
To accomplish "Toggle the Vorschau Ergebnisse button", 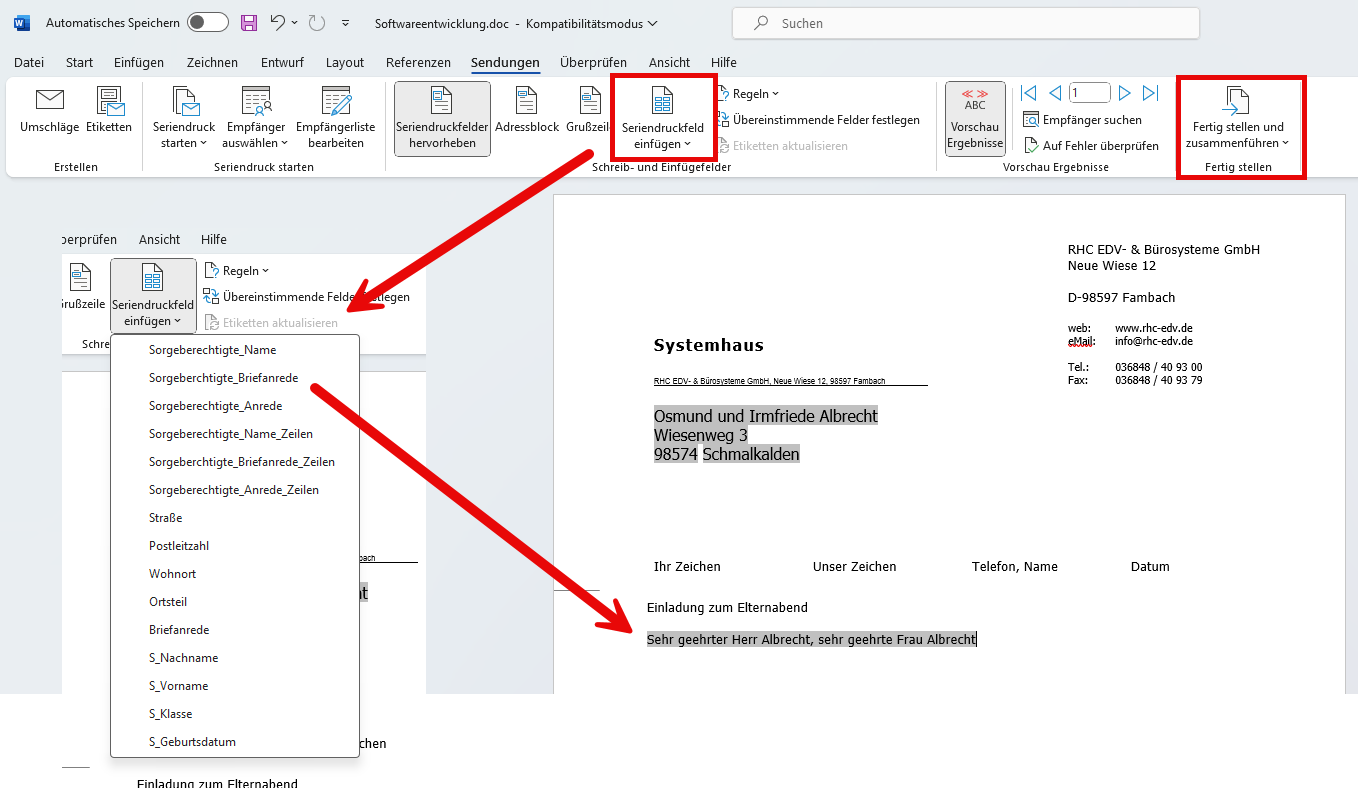I will (975, 119).
